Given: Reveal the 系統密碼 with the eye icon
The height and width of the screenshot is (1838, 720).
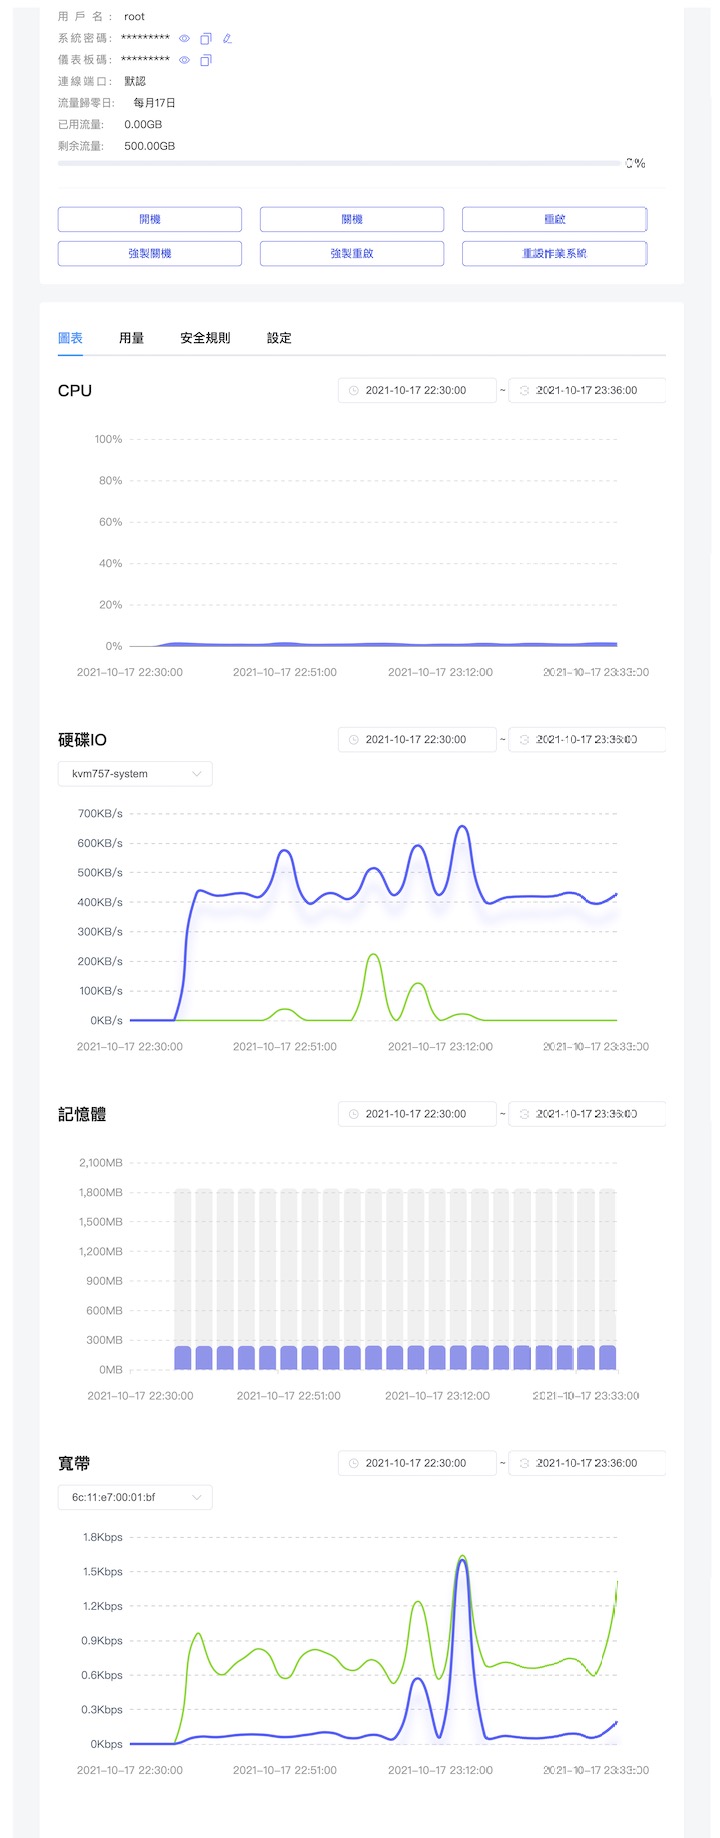Looking at the screenshot, I should click(185, 38).
